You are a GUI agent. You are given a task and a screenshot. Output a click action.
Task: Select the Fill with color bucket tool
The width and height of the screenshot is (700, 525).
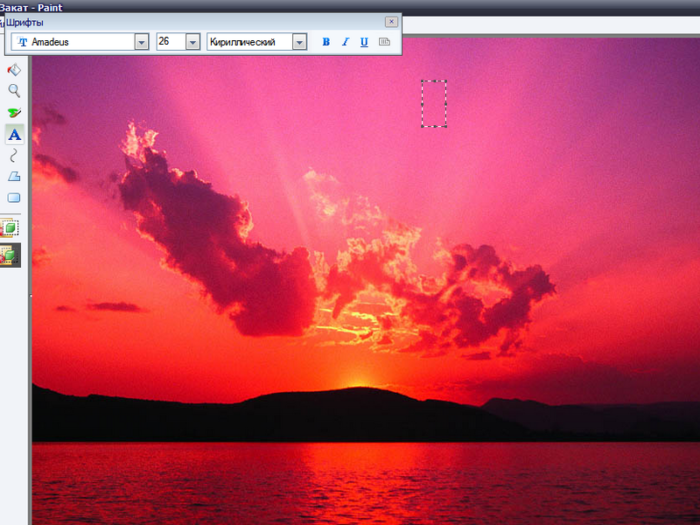click(14, 70)
